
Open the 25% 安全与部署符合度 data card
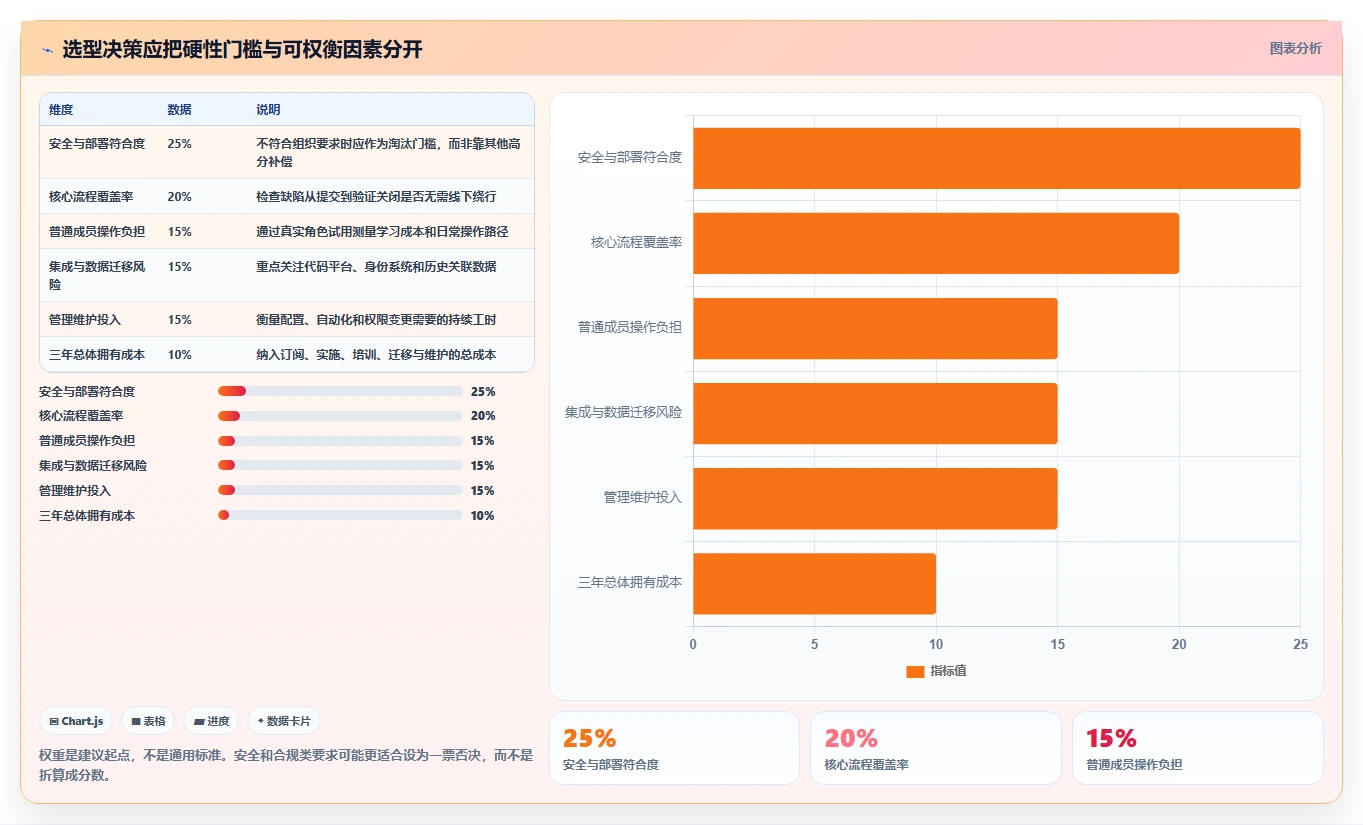(x=674, y=748)
